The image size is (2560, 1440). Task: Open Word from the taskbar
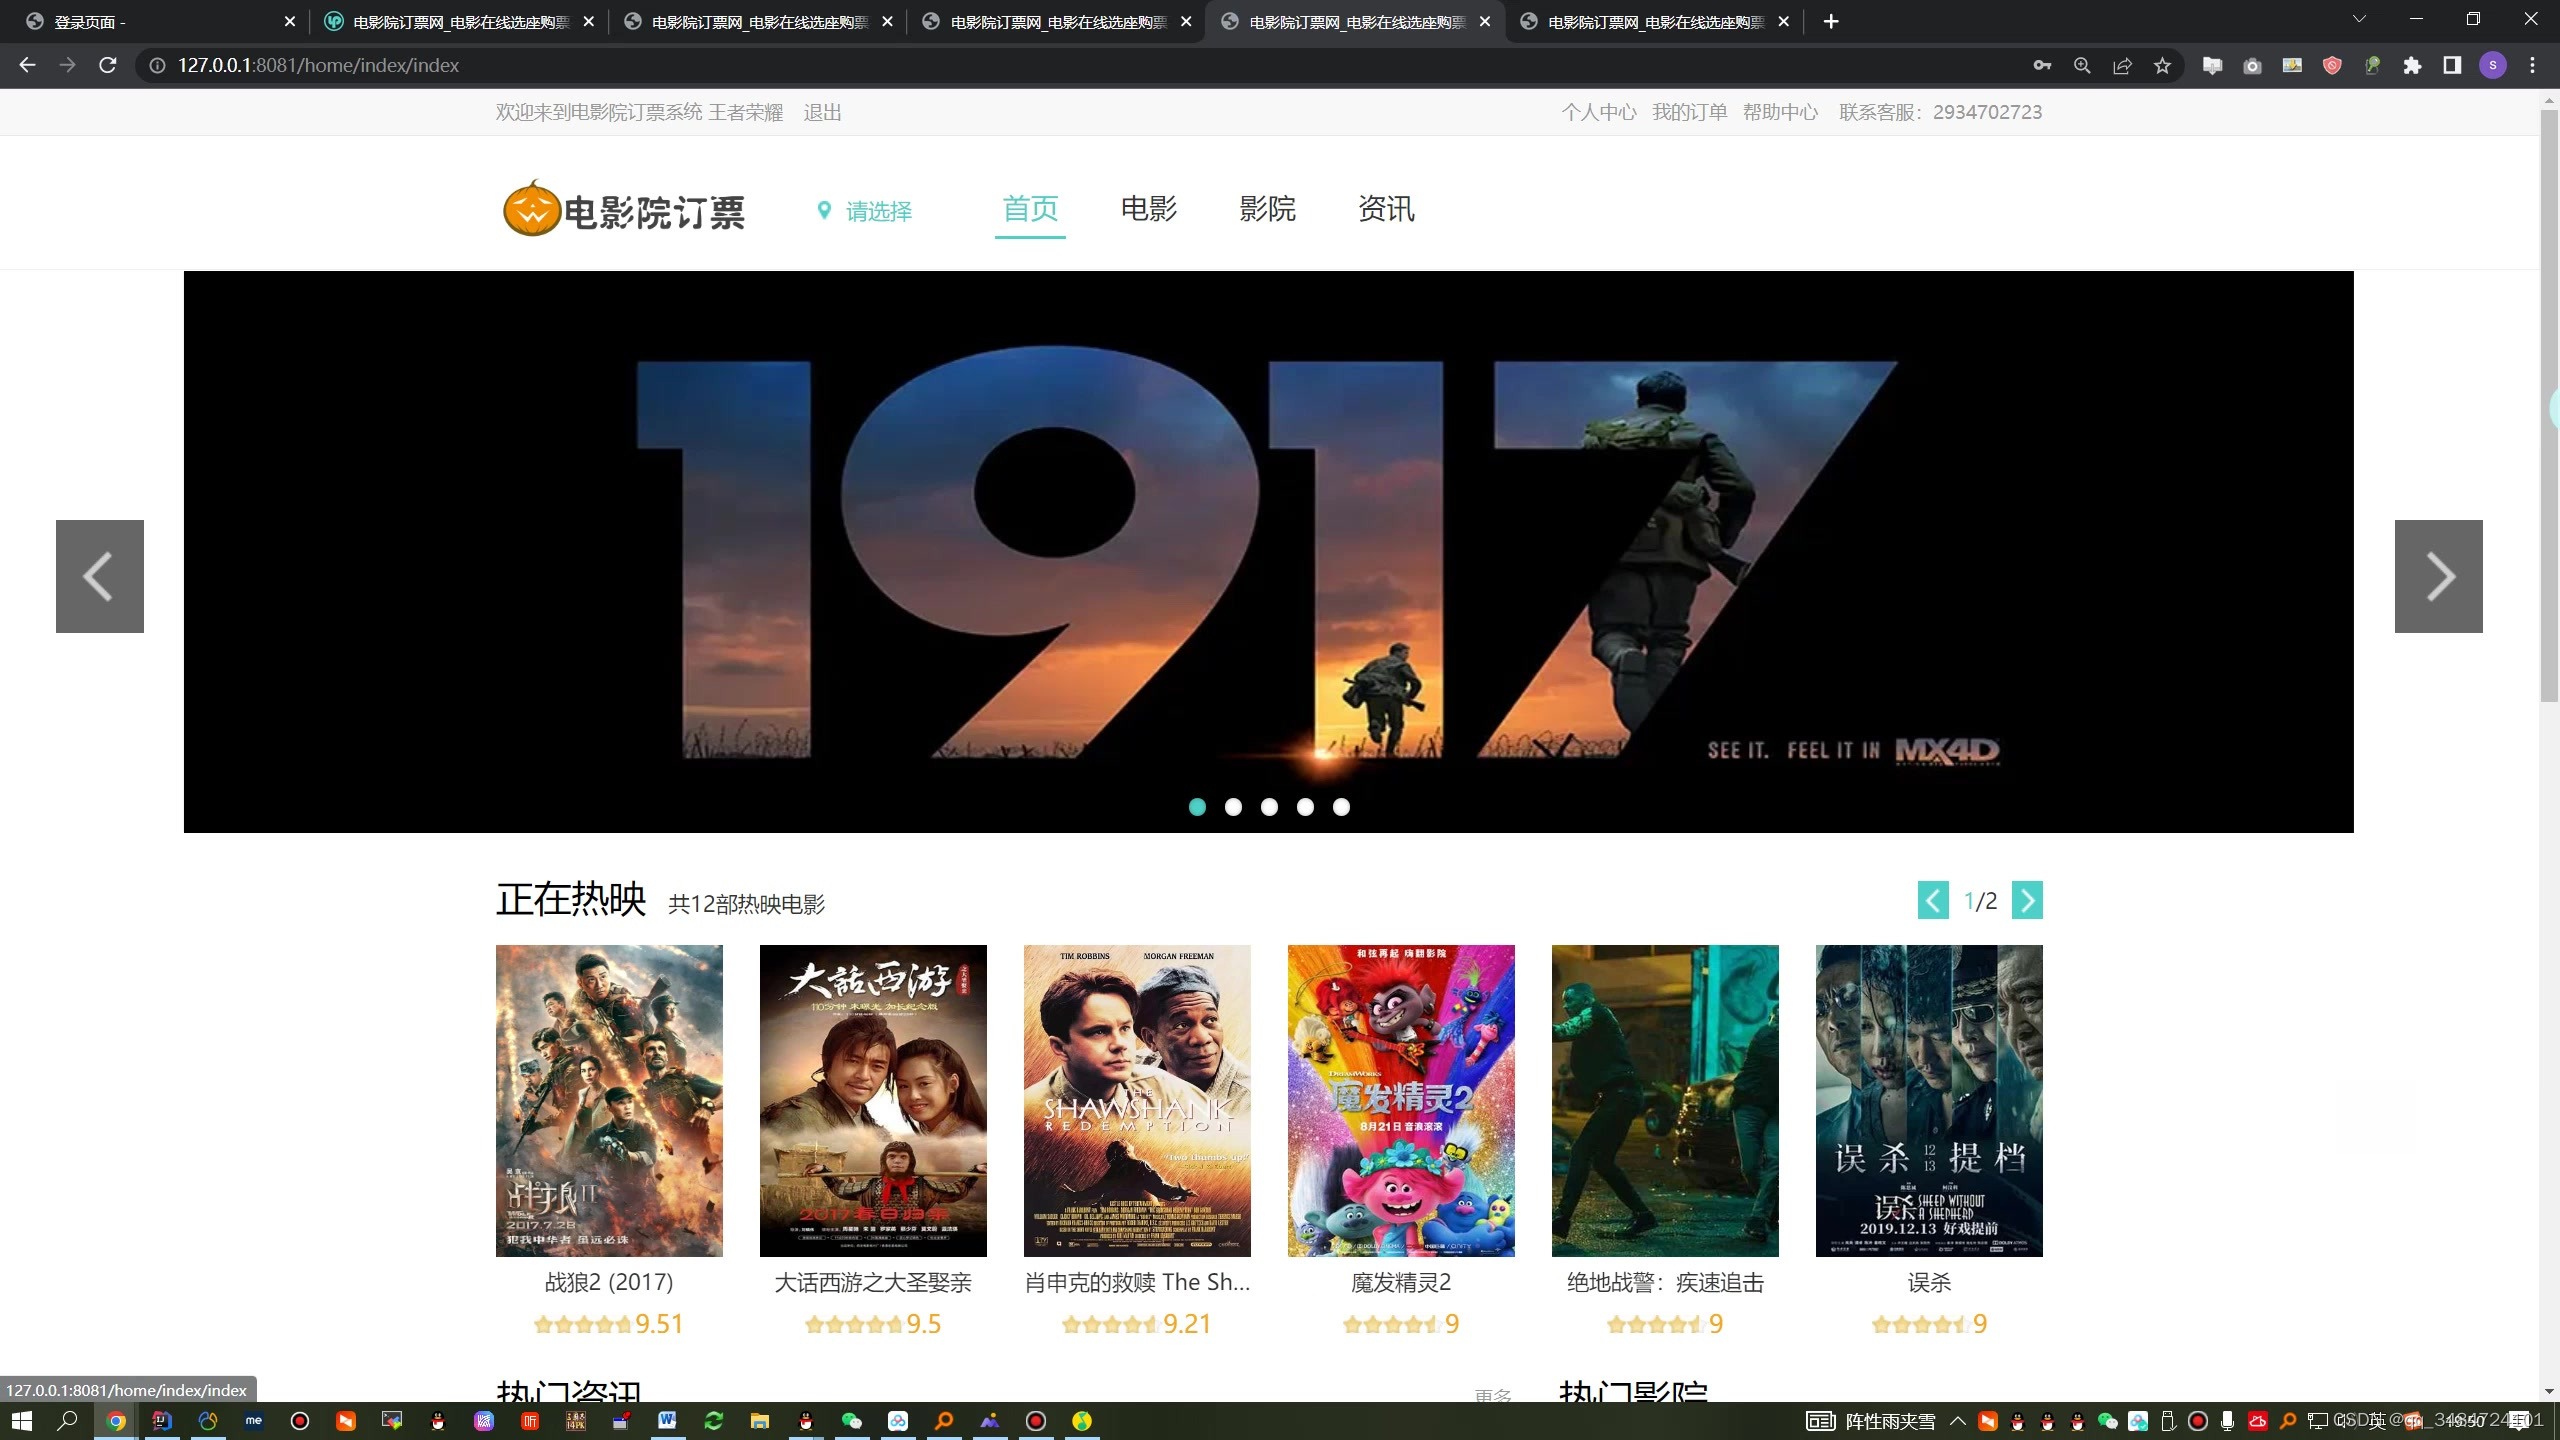tap(667, 1420)
